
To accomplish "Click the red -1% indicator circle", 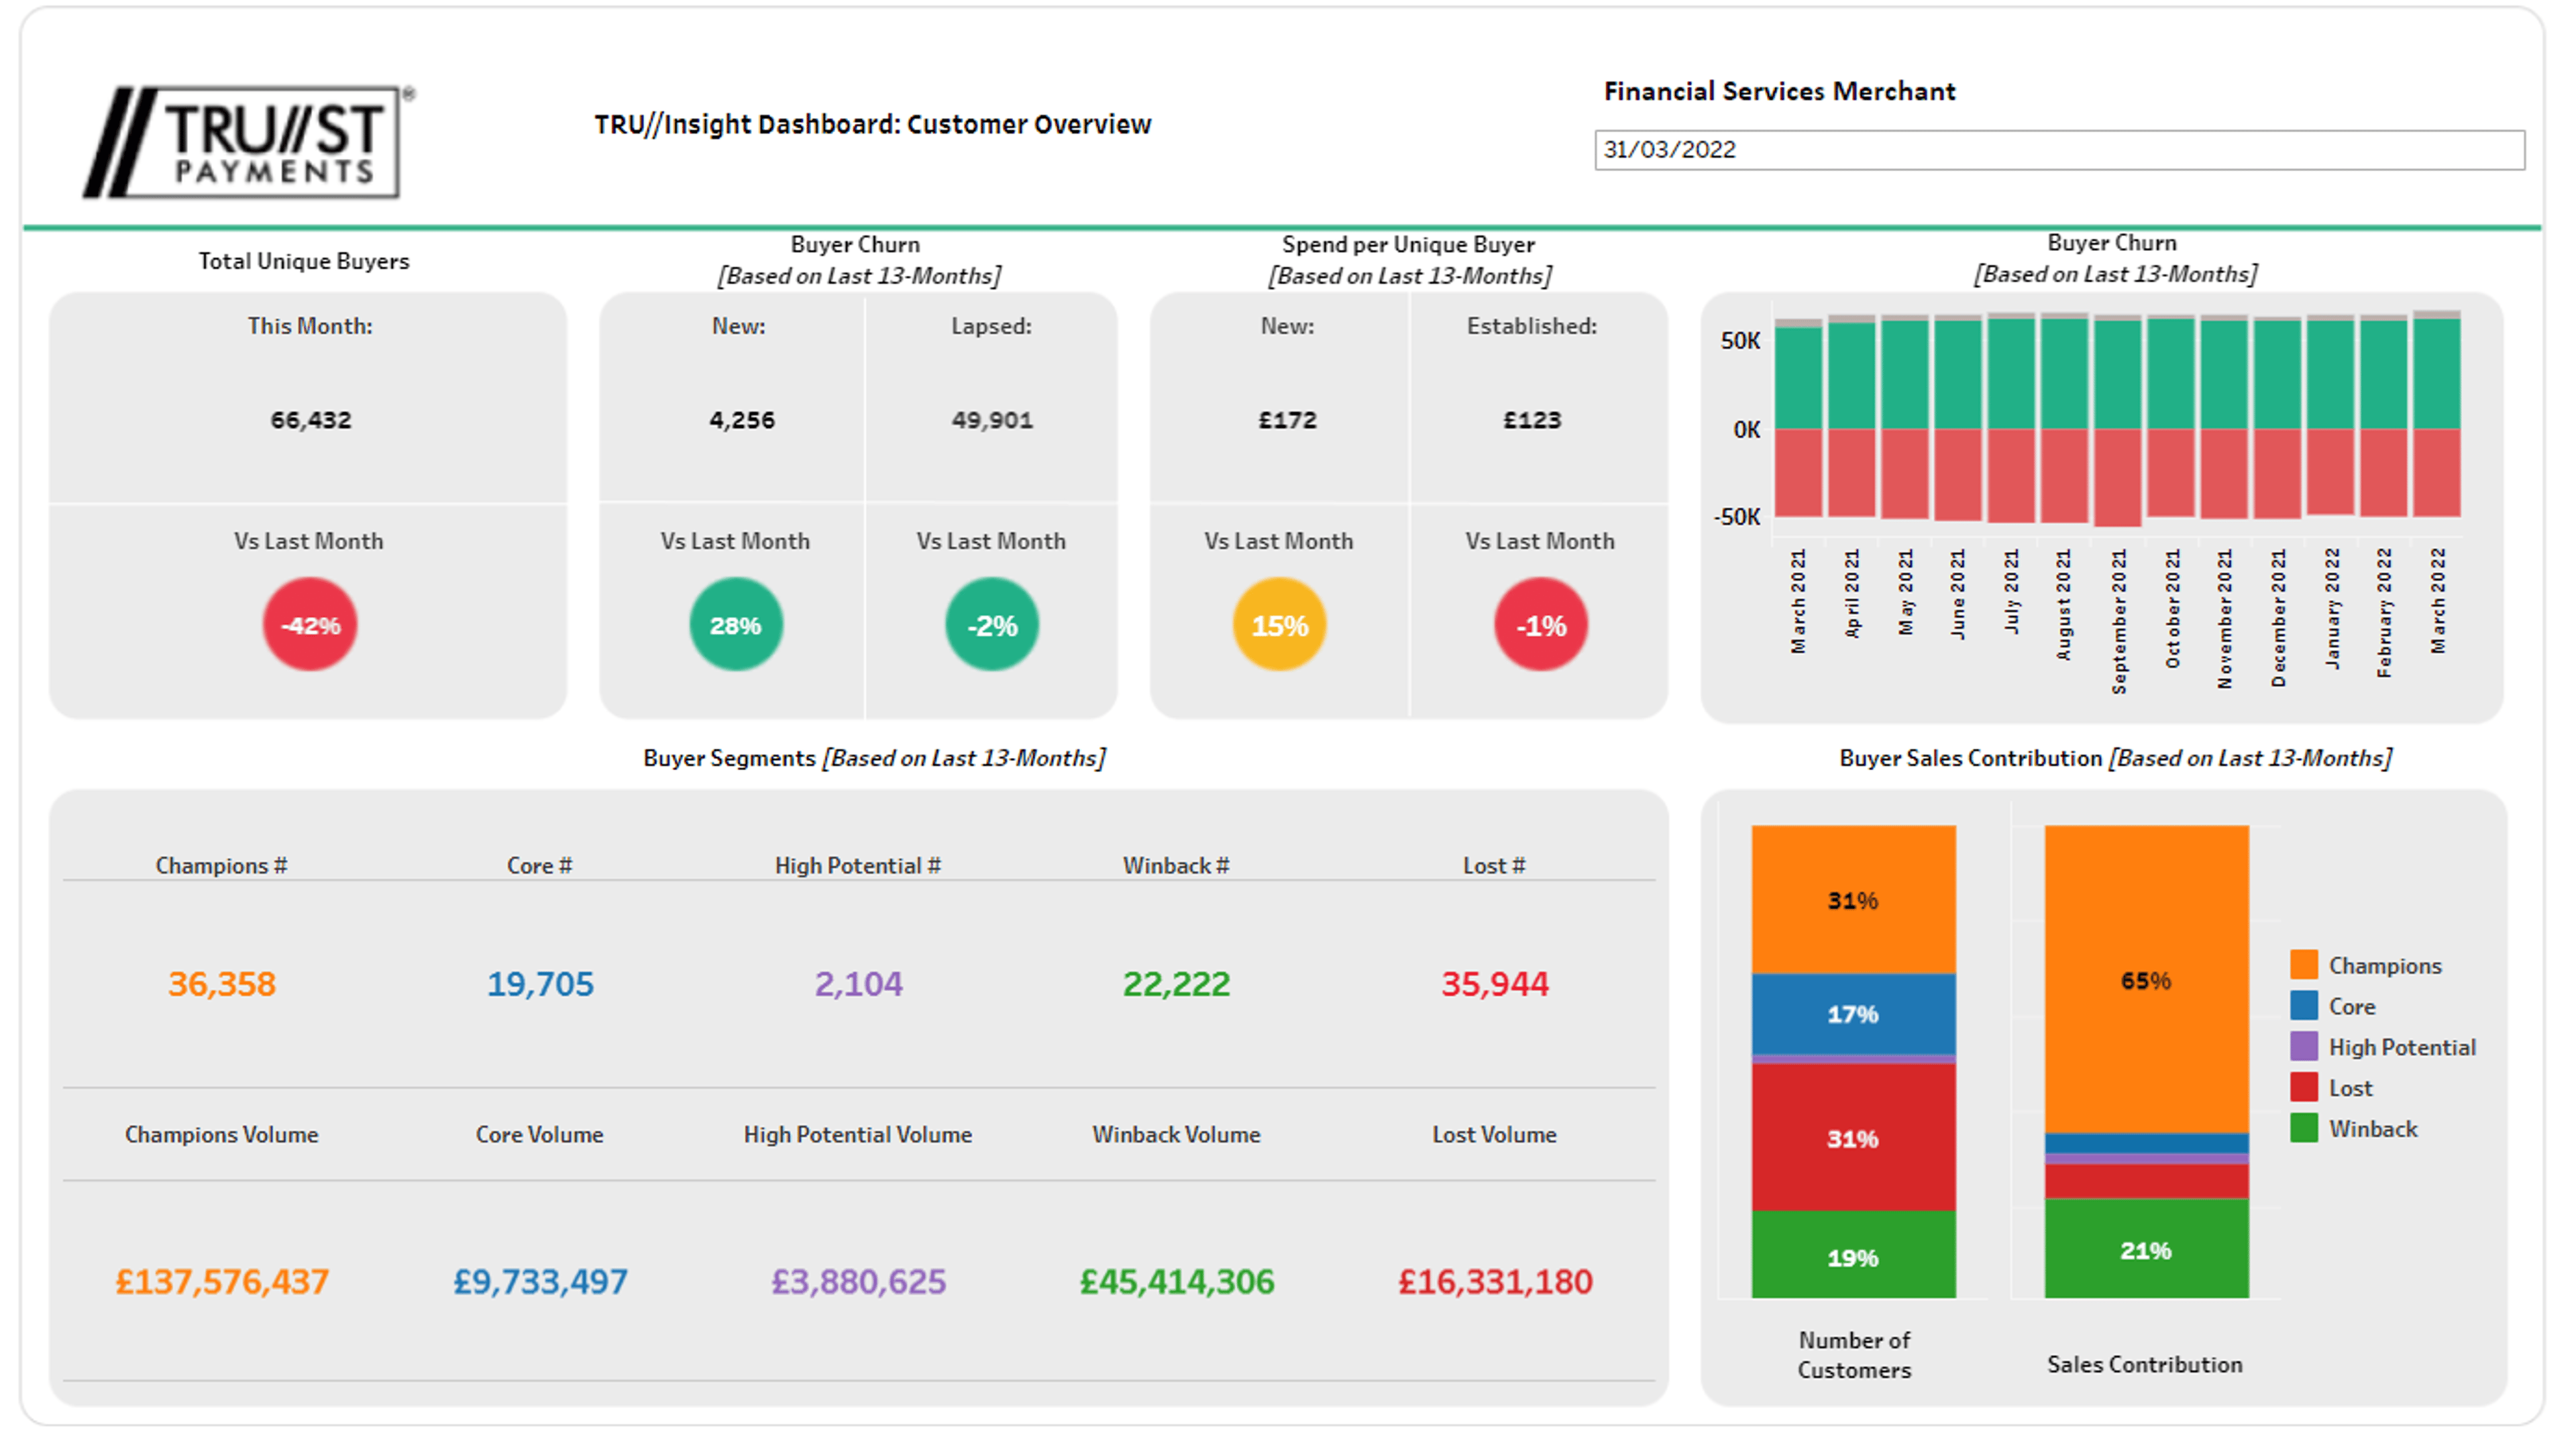I will tap(1541, 625).
